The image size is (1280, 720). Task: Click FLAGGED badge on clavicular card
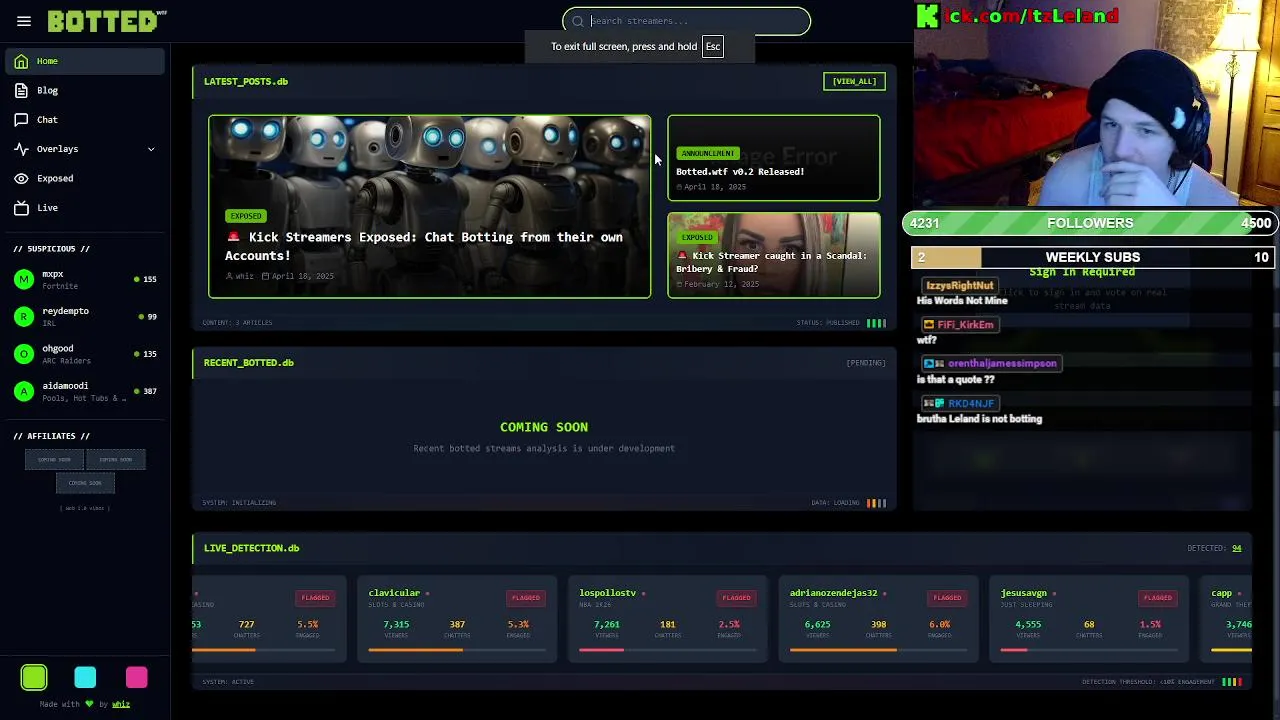click(526, 598)
